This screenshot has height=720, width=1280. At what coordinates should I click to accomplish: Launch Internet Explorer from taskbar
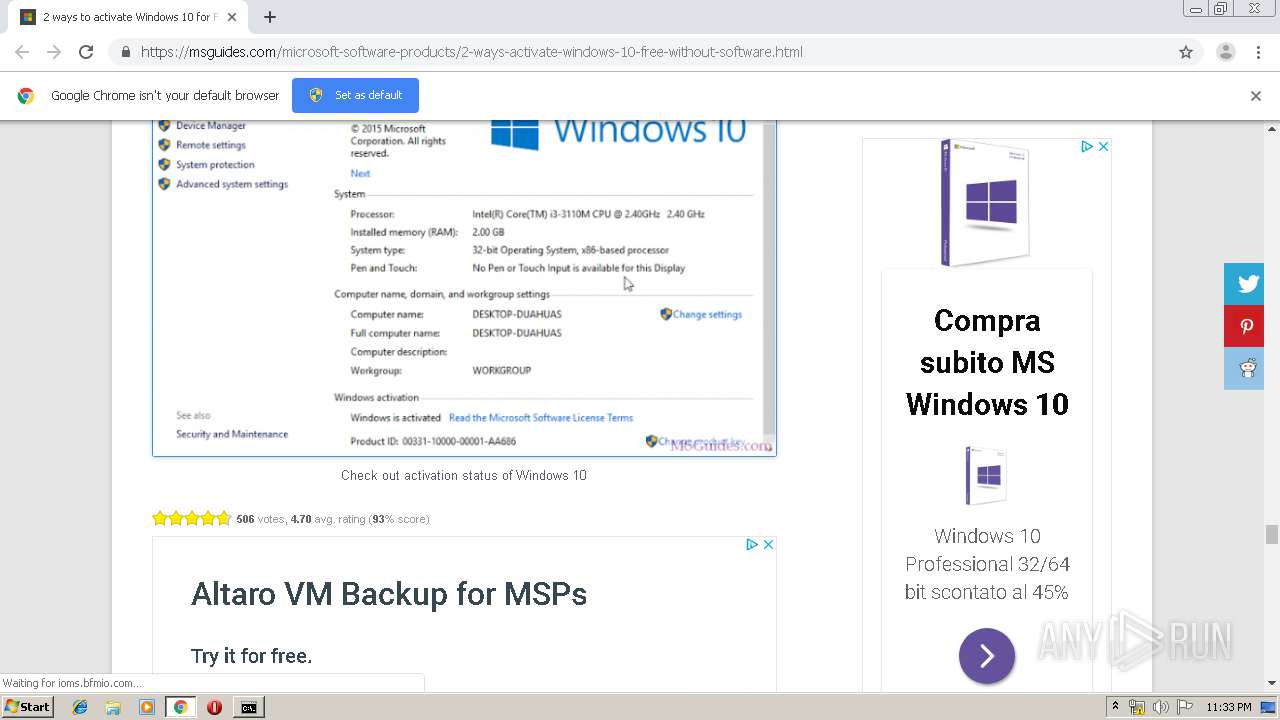coord(80,707)
